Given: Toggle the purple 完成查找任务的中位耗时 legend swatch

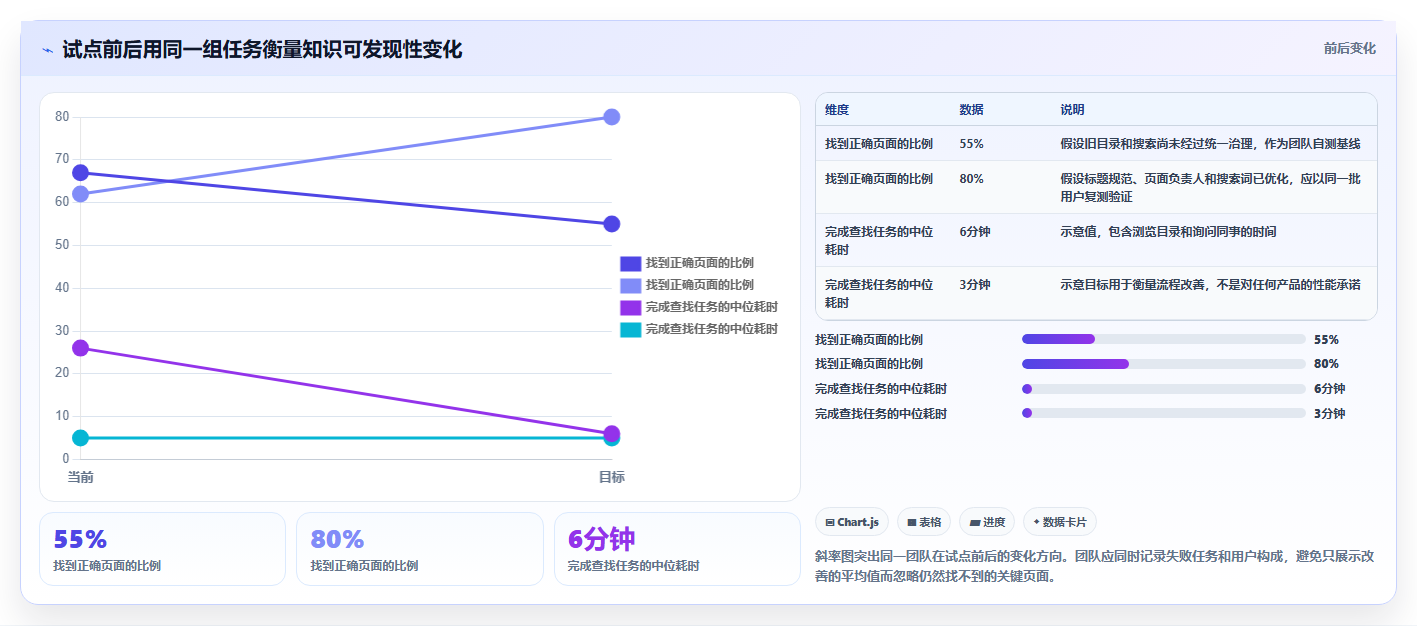Looking at the screenshot, I should [x=630, y=307].
